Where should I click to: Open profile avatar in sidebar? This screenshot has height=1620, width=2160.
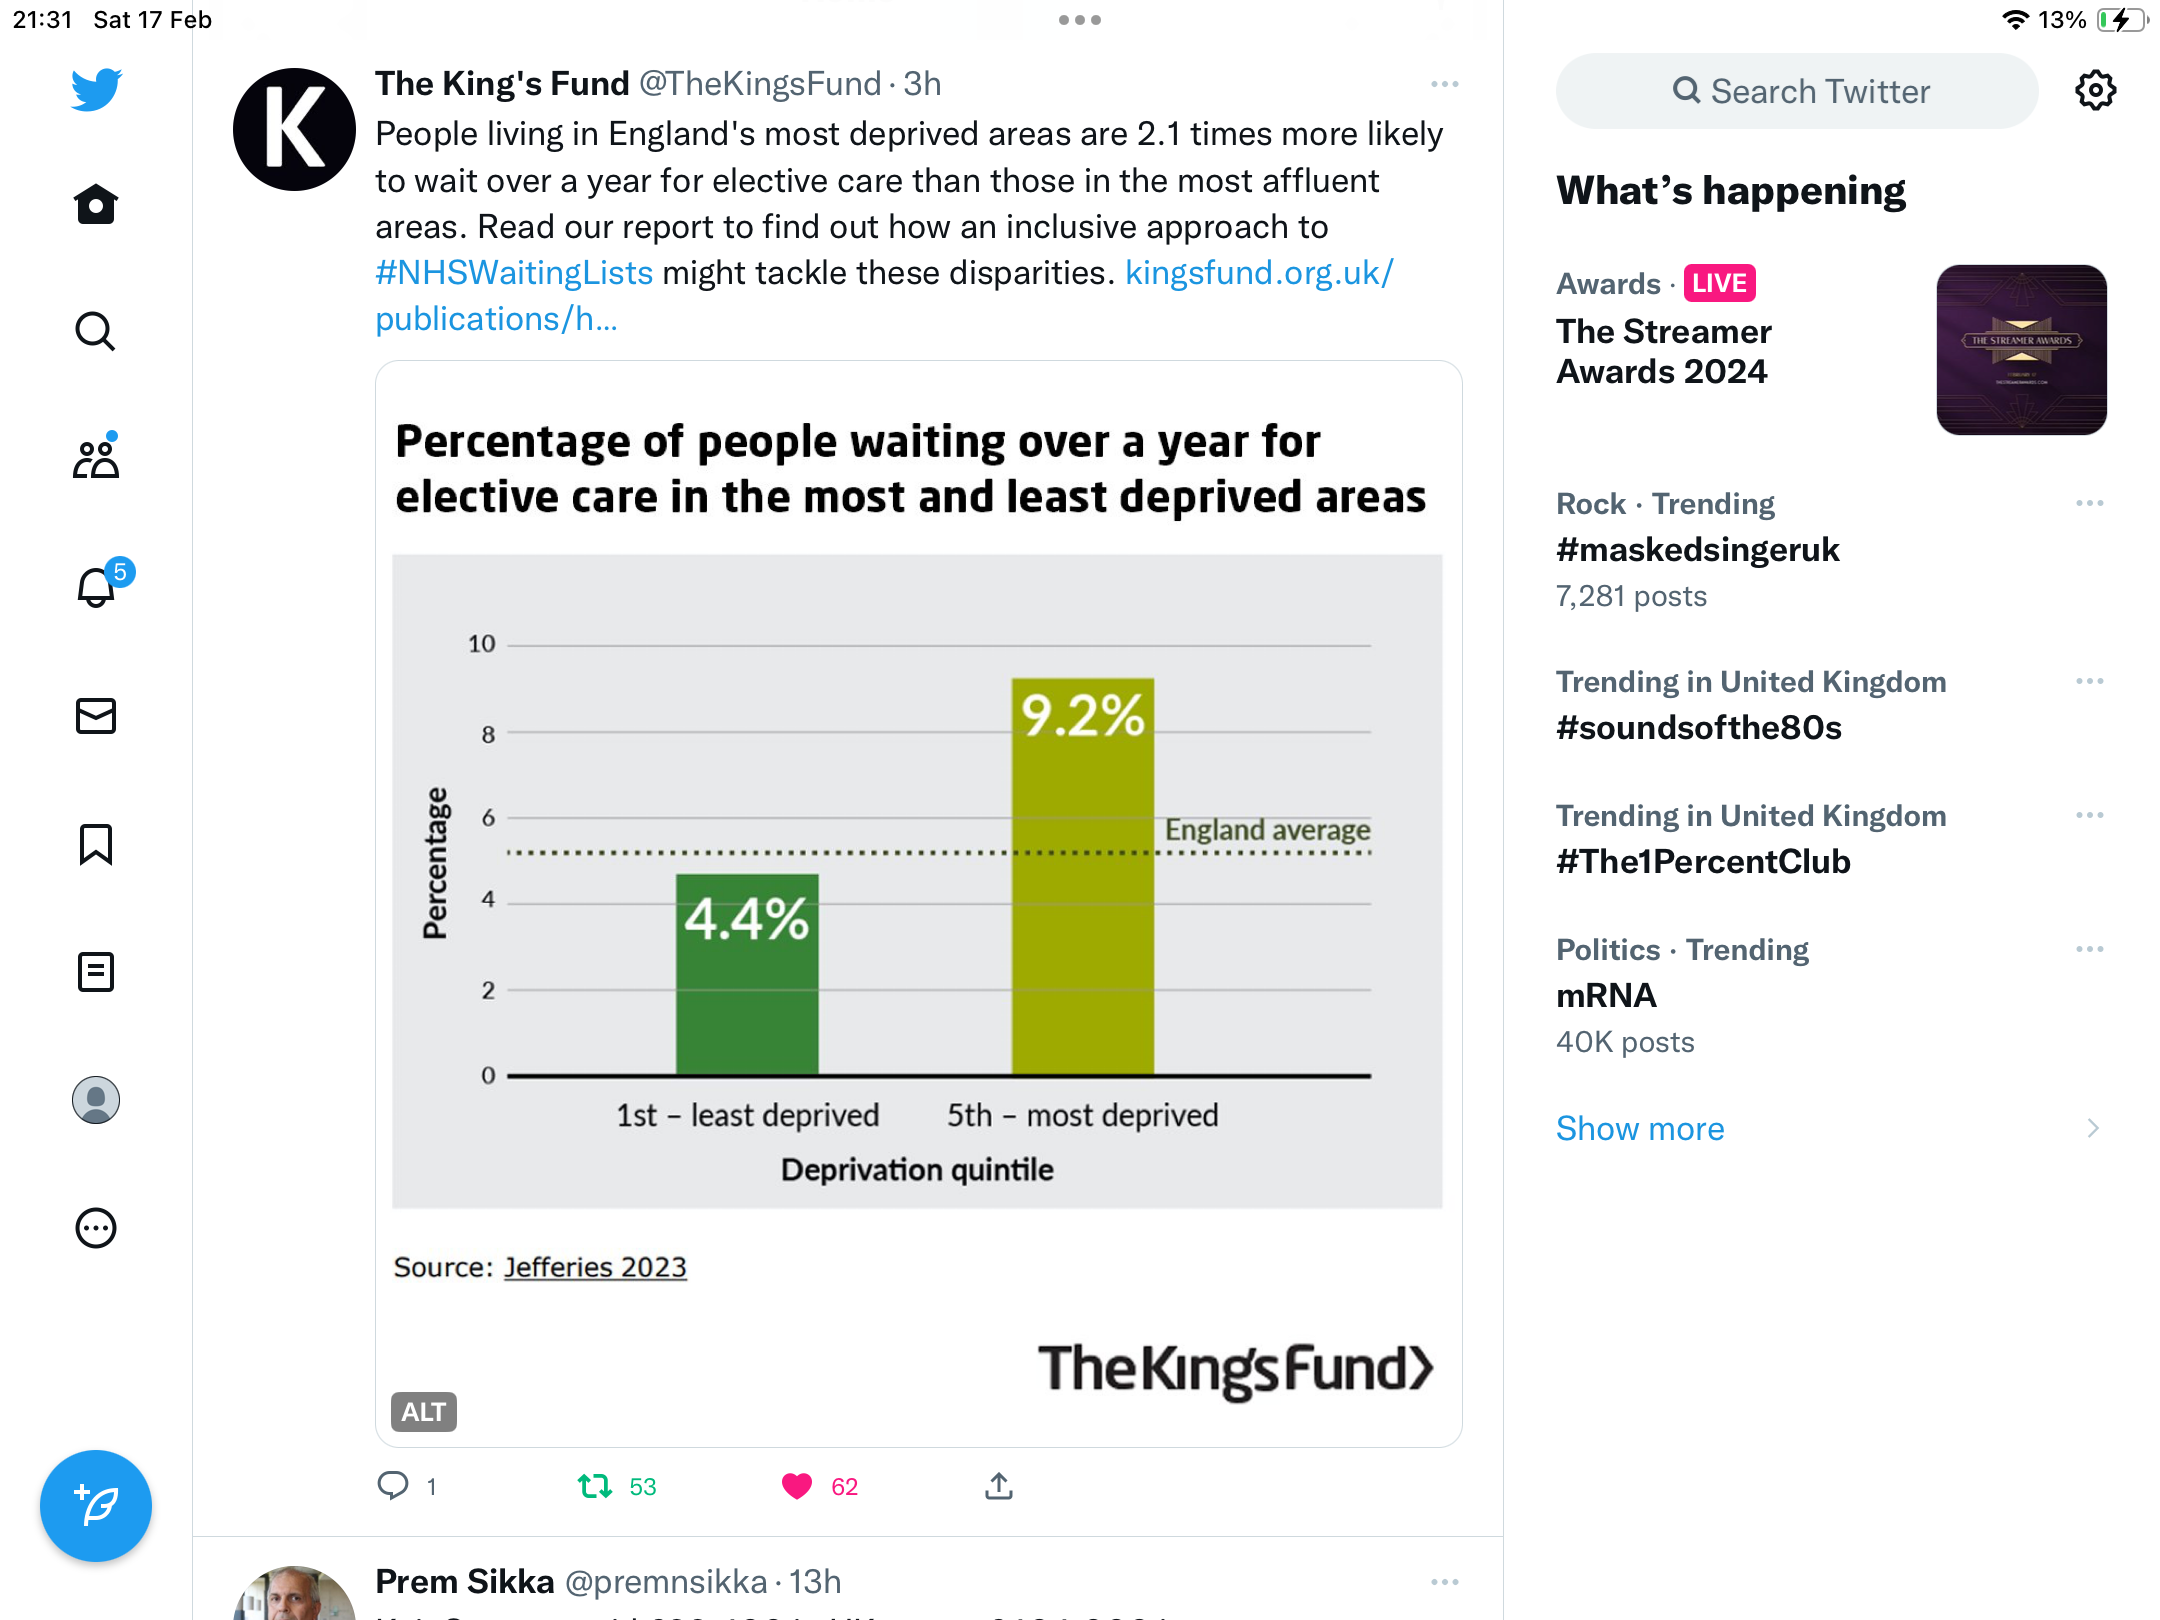click(96, 1100)
